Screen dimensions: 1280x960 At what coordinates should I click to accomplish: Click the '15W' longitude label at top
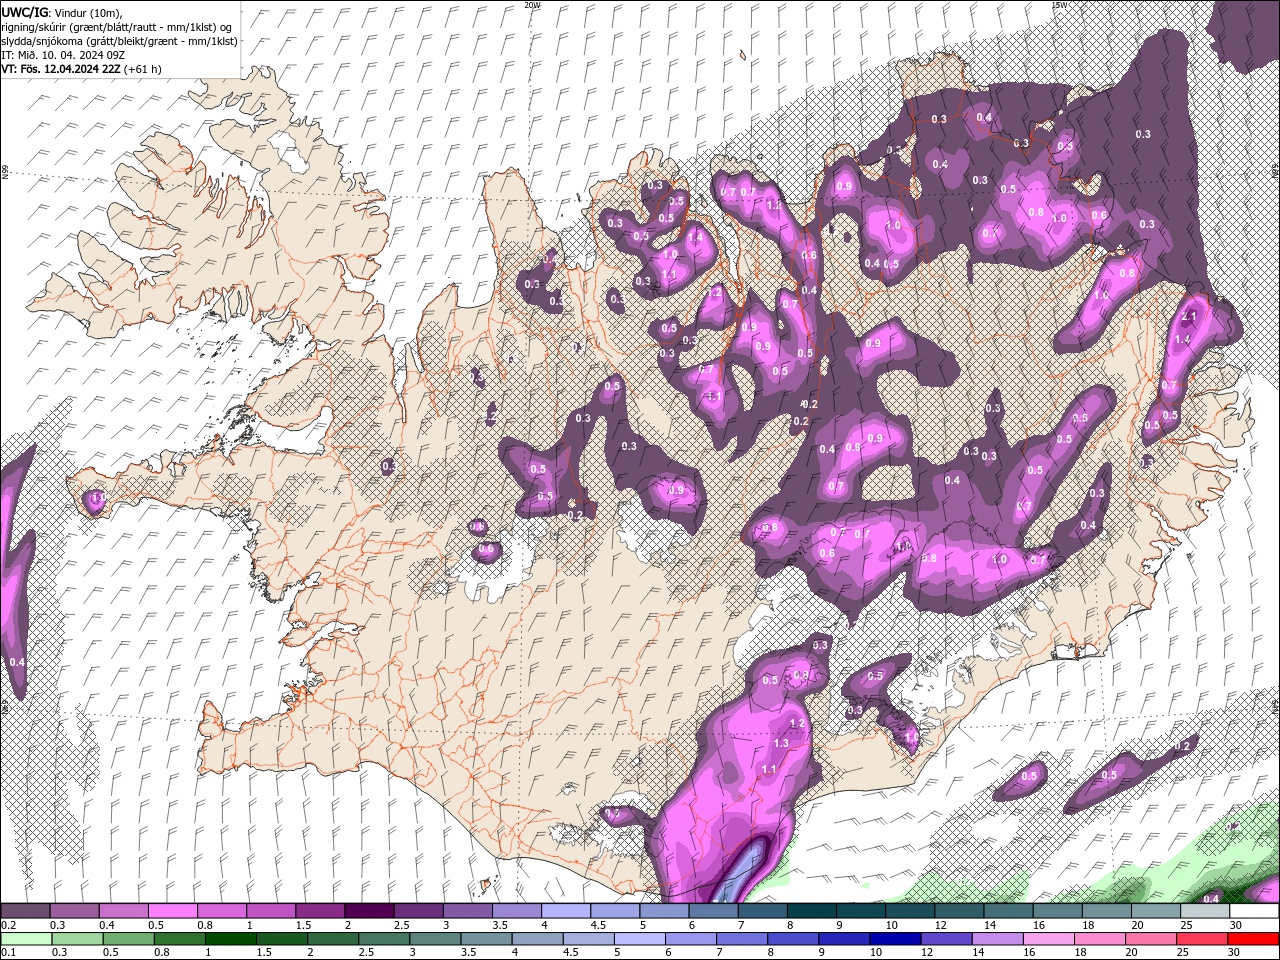tap(1058, 5)
